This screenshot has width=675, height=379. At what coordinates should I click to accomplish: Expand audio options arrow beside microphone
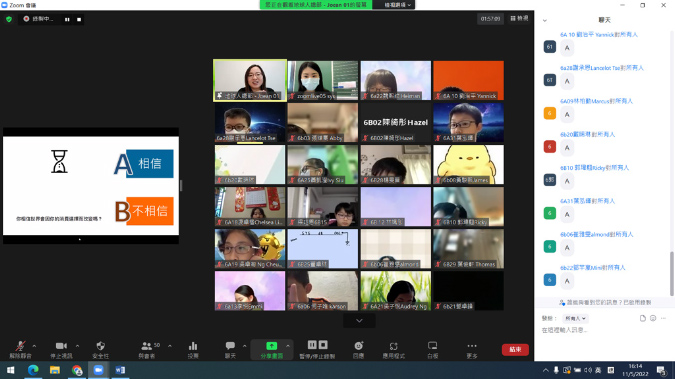point(34,346)
